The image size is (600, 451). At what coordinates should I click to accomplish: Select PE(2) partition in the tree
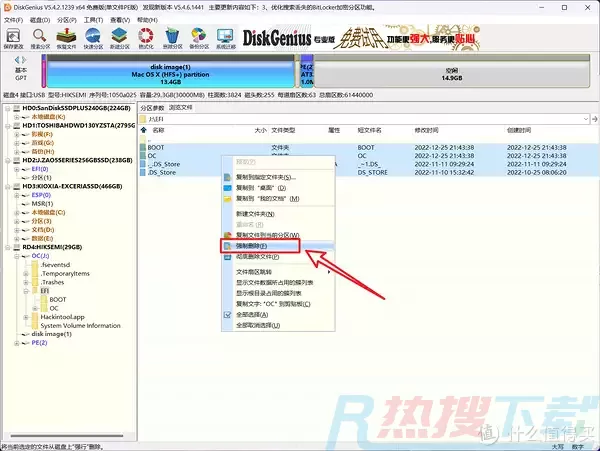tap(39, 343)
